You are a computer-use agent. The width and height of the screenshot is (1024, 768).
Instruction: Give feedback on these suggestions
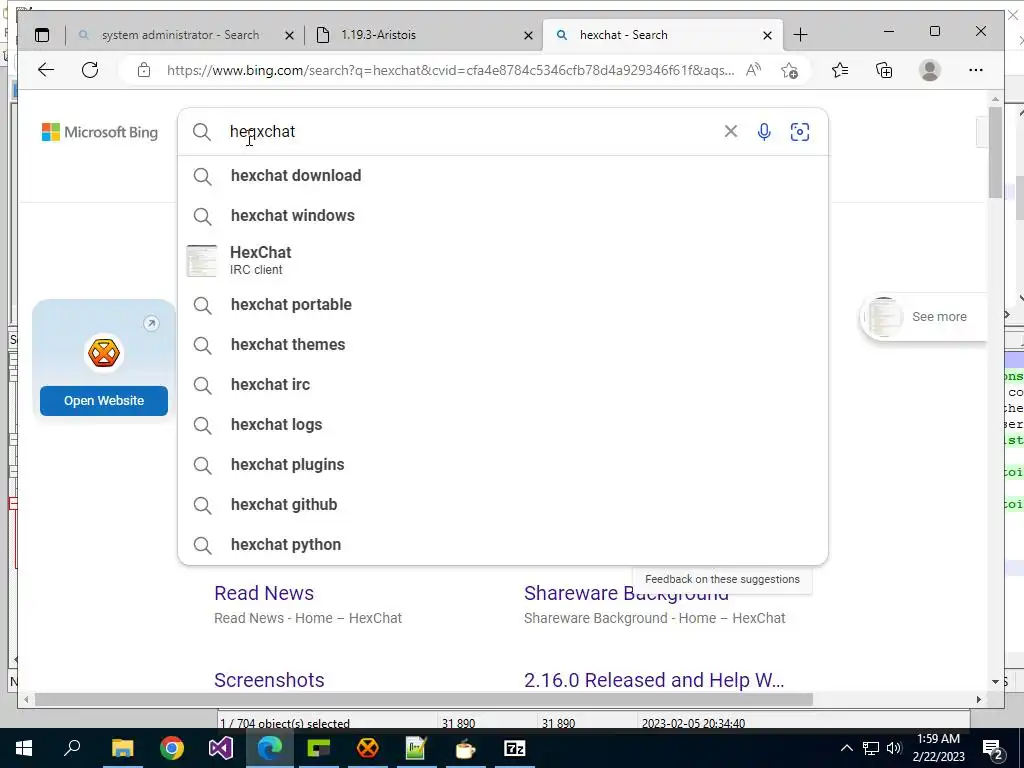pyautogui.click(x=722, y=579)
